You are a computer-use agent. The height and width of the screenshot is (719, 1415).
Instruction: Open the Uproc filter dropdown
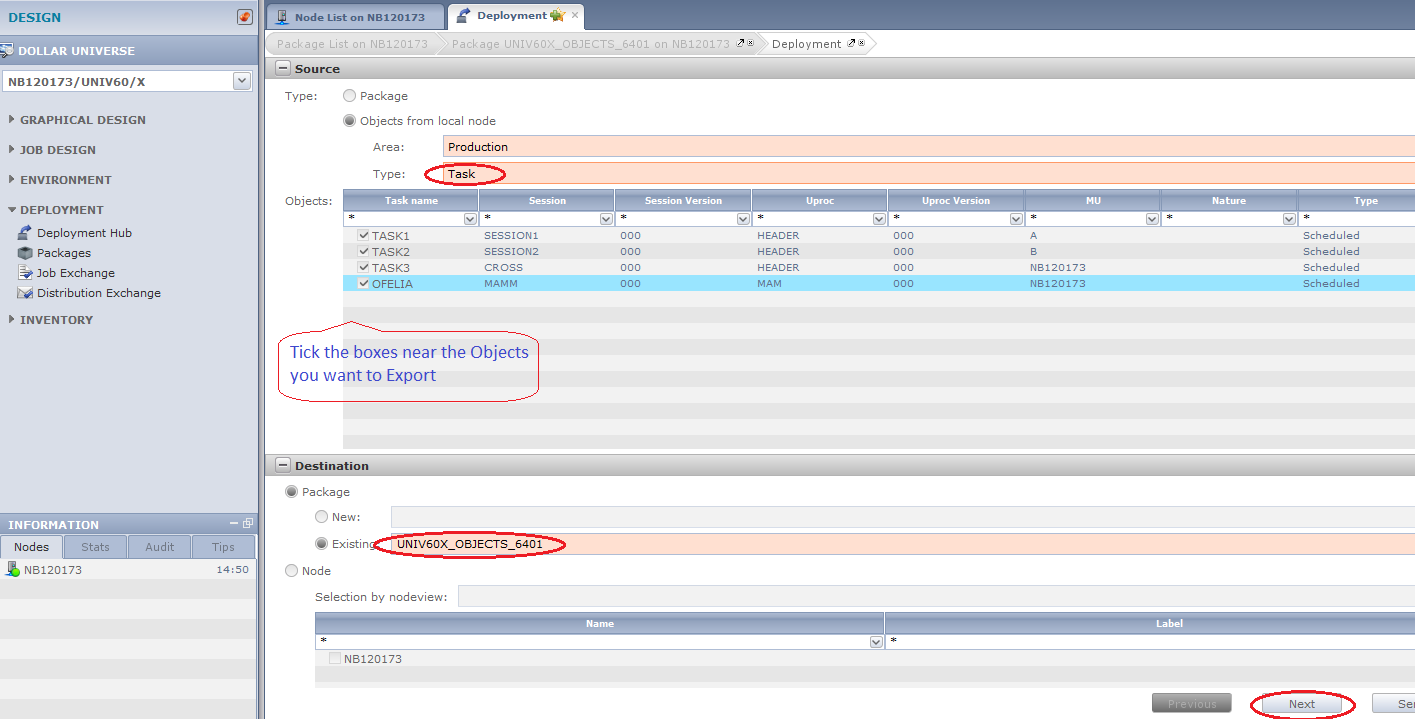tap(879, 219)
